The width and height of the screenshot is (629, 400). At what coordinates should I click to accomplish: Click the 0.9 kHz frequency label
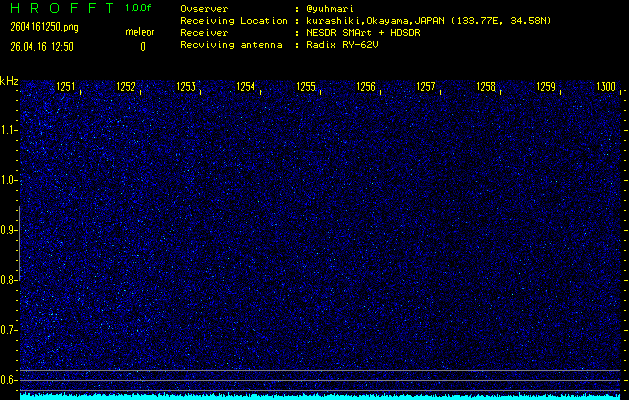[9, 230]
